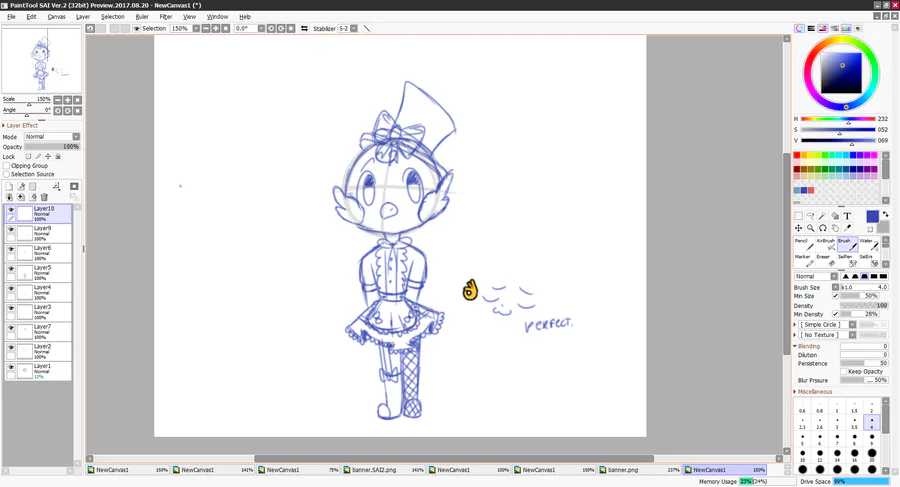Viewport: 900px width, 487px height.
Task: Toggle the color wheel panel icon
Action: coord(800,28)
